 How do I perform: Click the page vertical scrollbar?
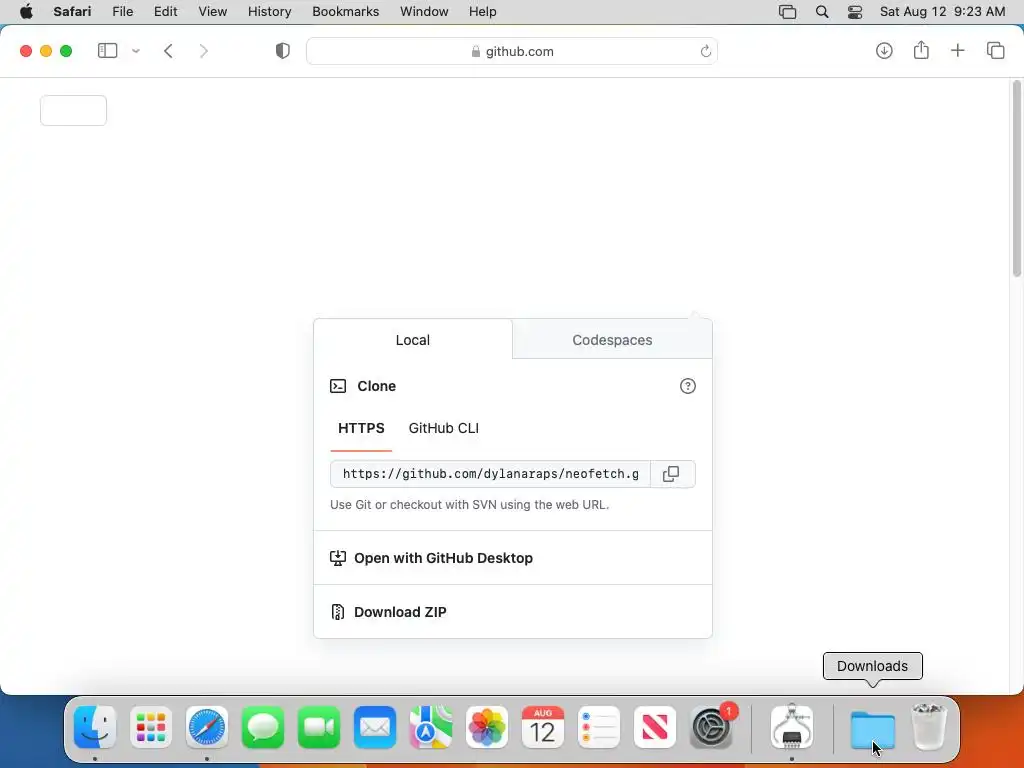pyautogui.click(x=1017, y=178)
